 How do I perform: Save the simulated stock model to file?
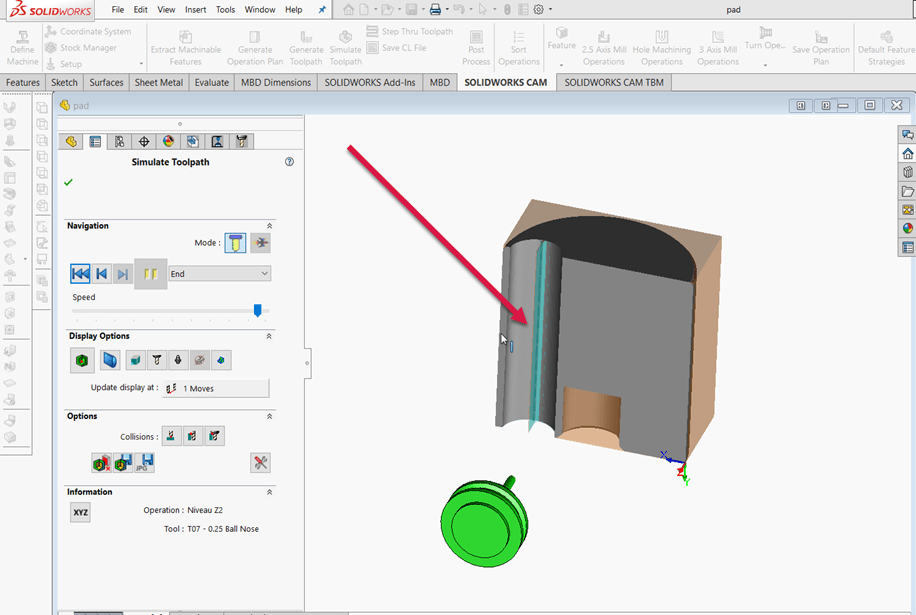(x=123, y=463)
